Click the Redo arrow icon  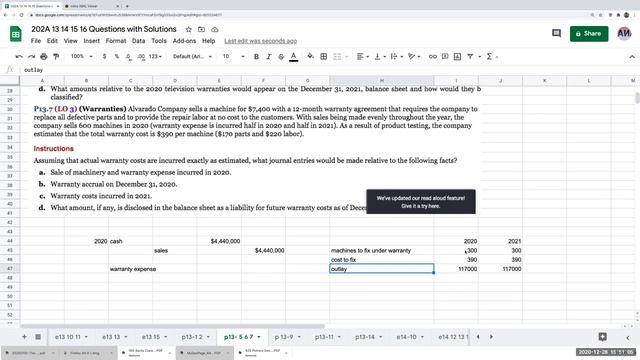31,56
